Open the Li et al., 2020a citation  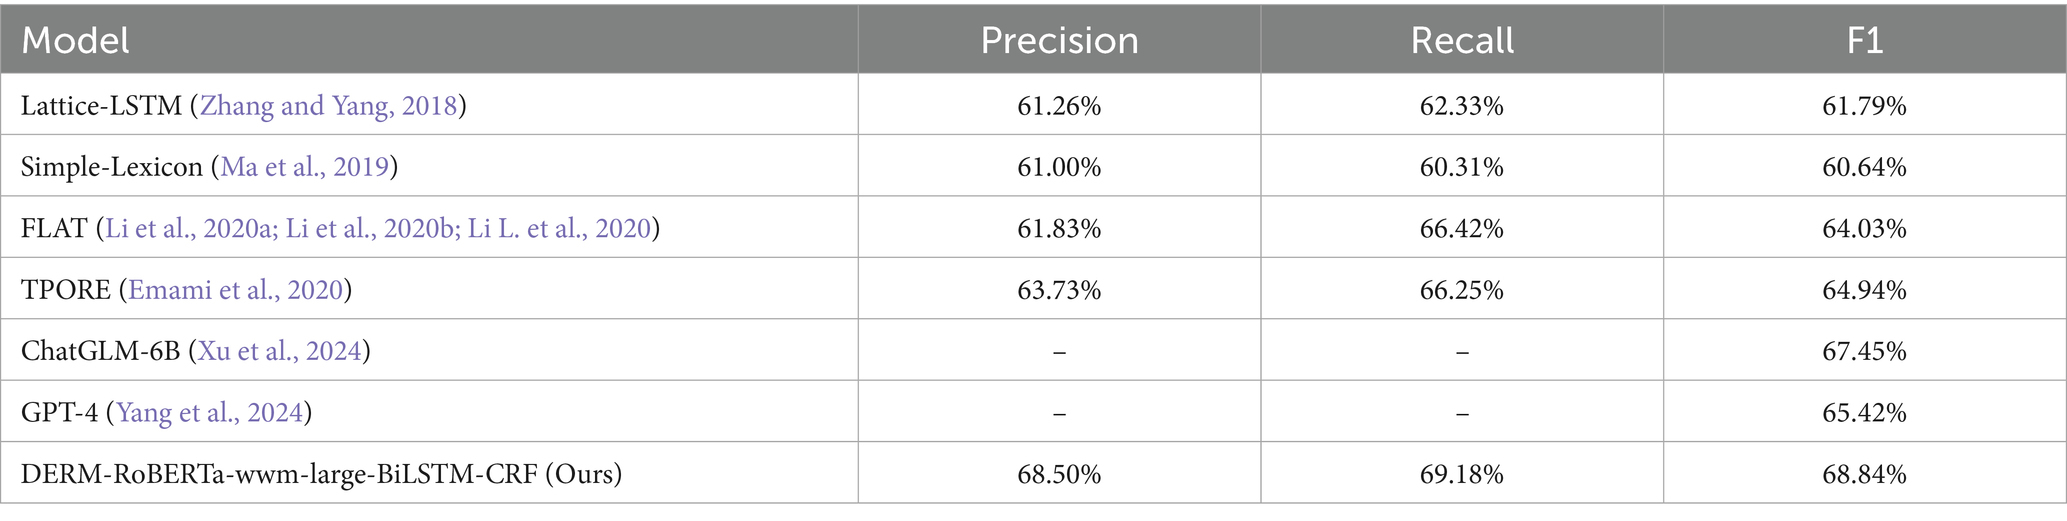190,229
